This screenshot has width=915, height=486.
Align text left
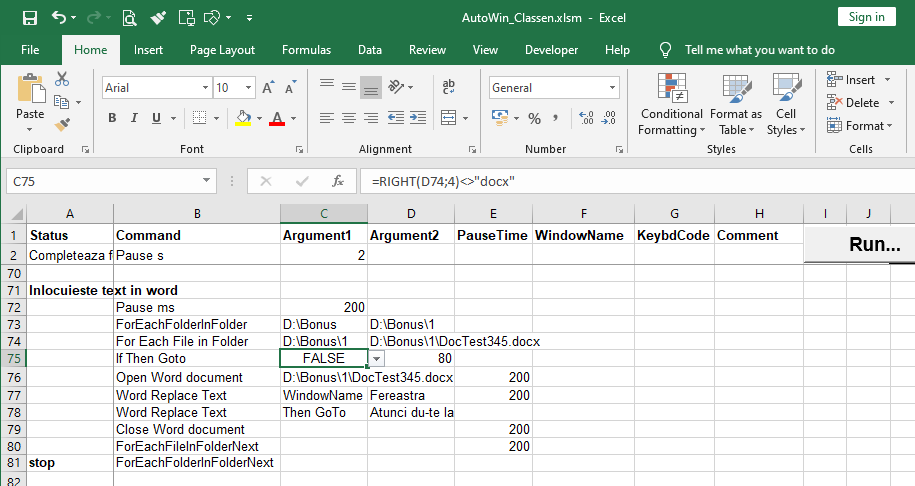point(327,118)
